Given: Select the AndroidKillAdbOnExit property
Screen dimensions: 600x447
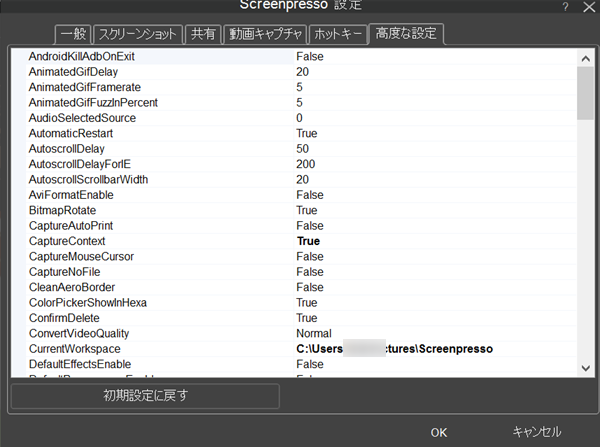Looking at the screenshot, I should pyautogui.click(x=82, y=57).
